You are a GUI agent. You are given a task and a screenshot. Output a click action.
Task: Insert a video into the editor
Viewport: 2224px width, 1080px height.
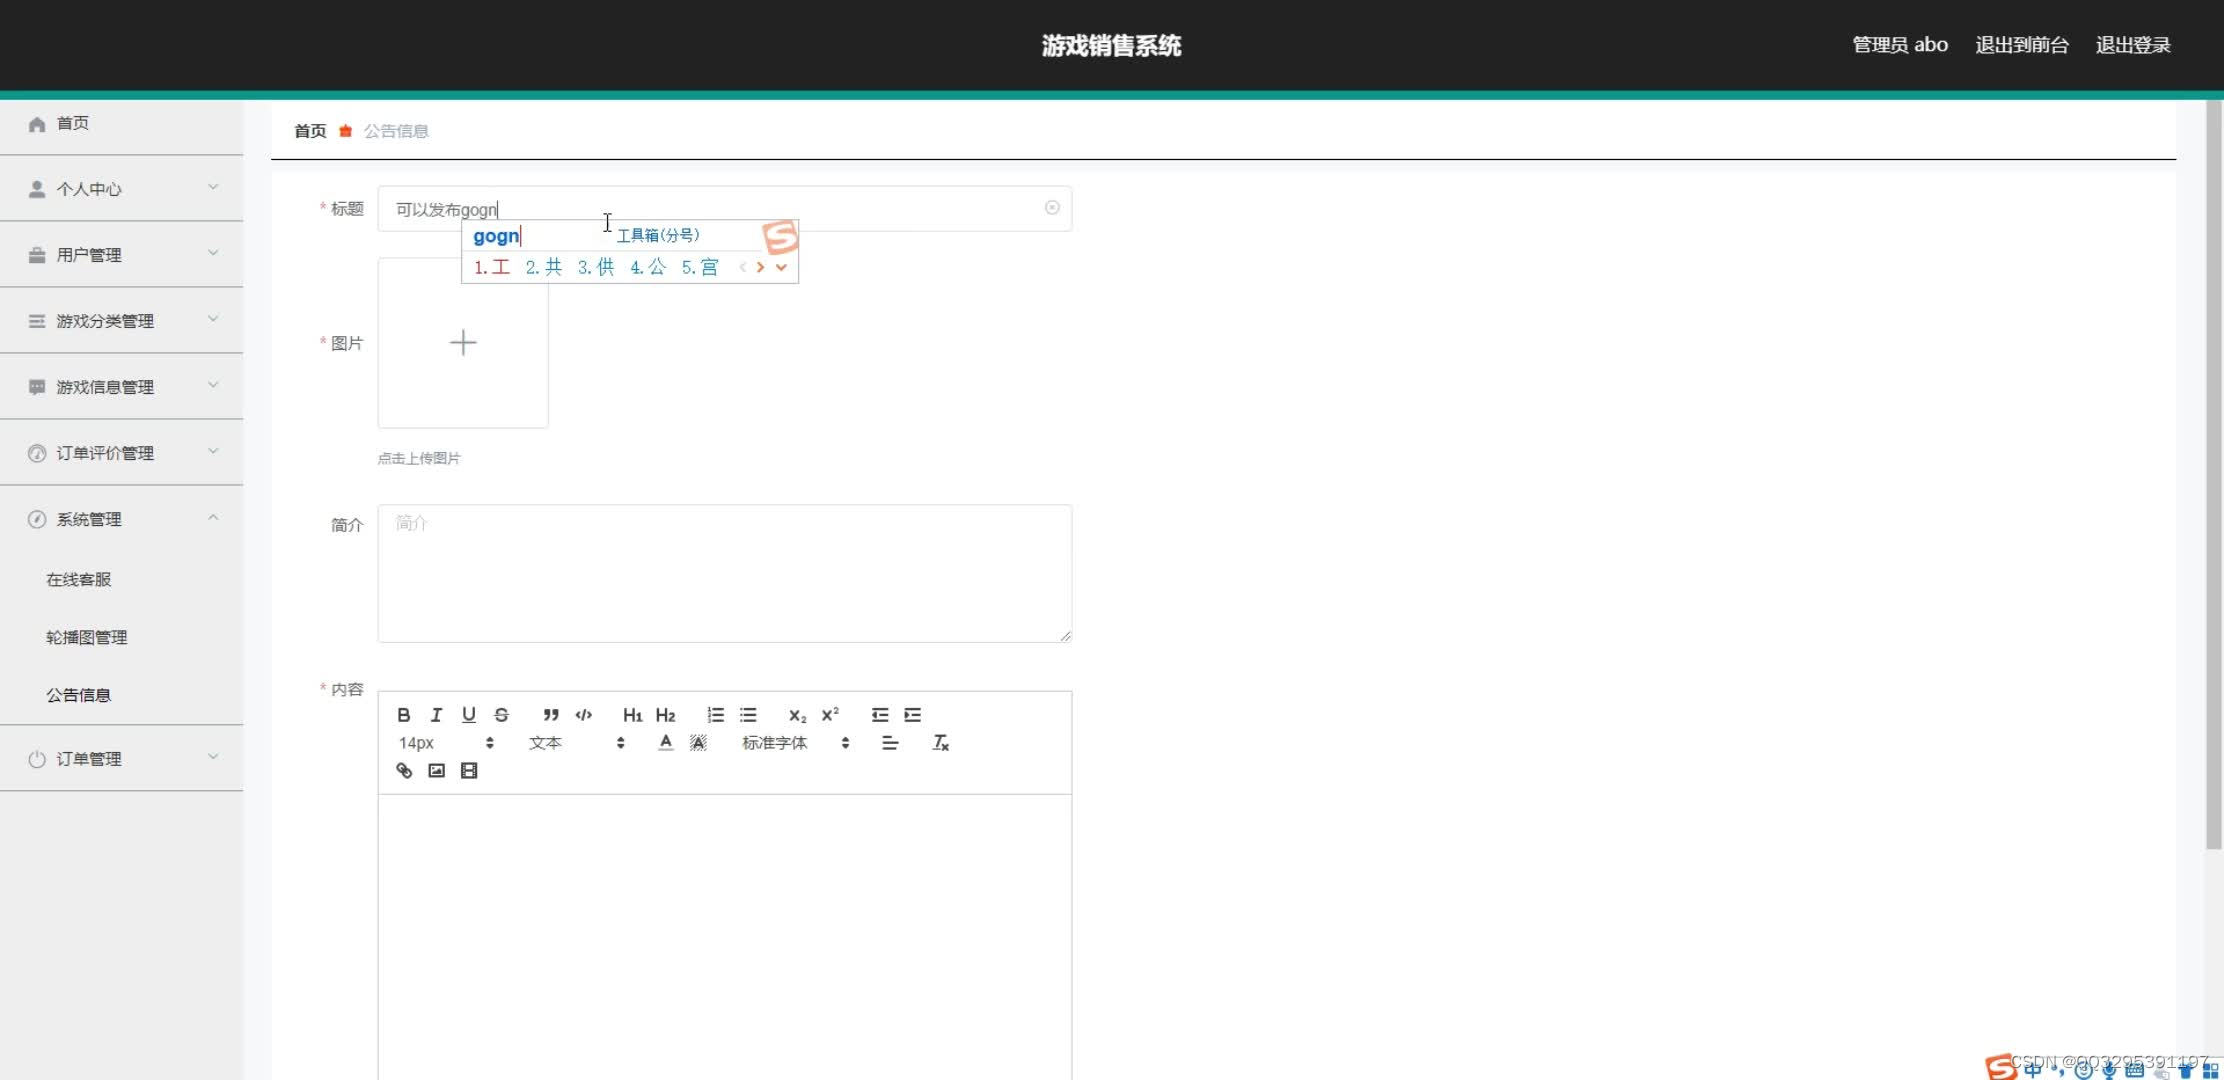pyautogui.click(x=469, y=771)
